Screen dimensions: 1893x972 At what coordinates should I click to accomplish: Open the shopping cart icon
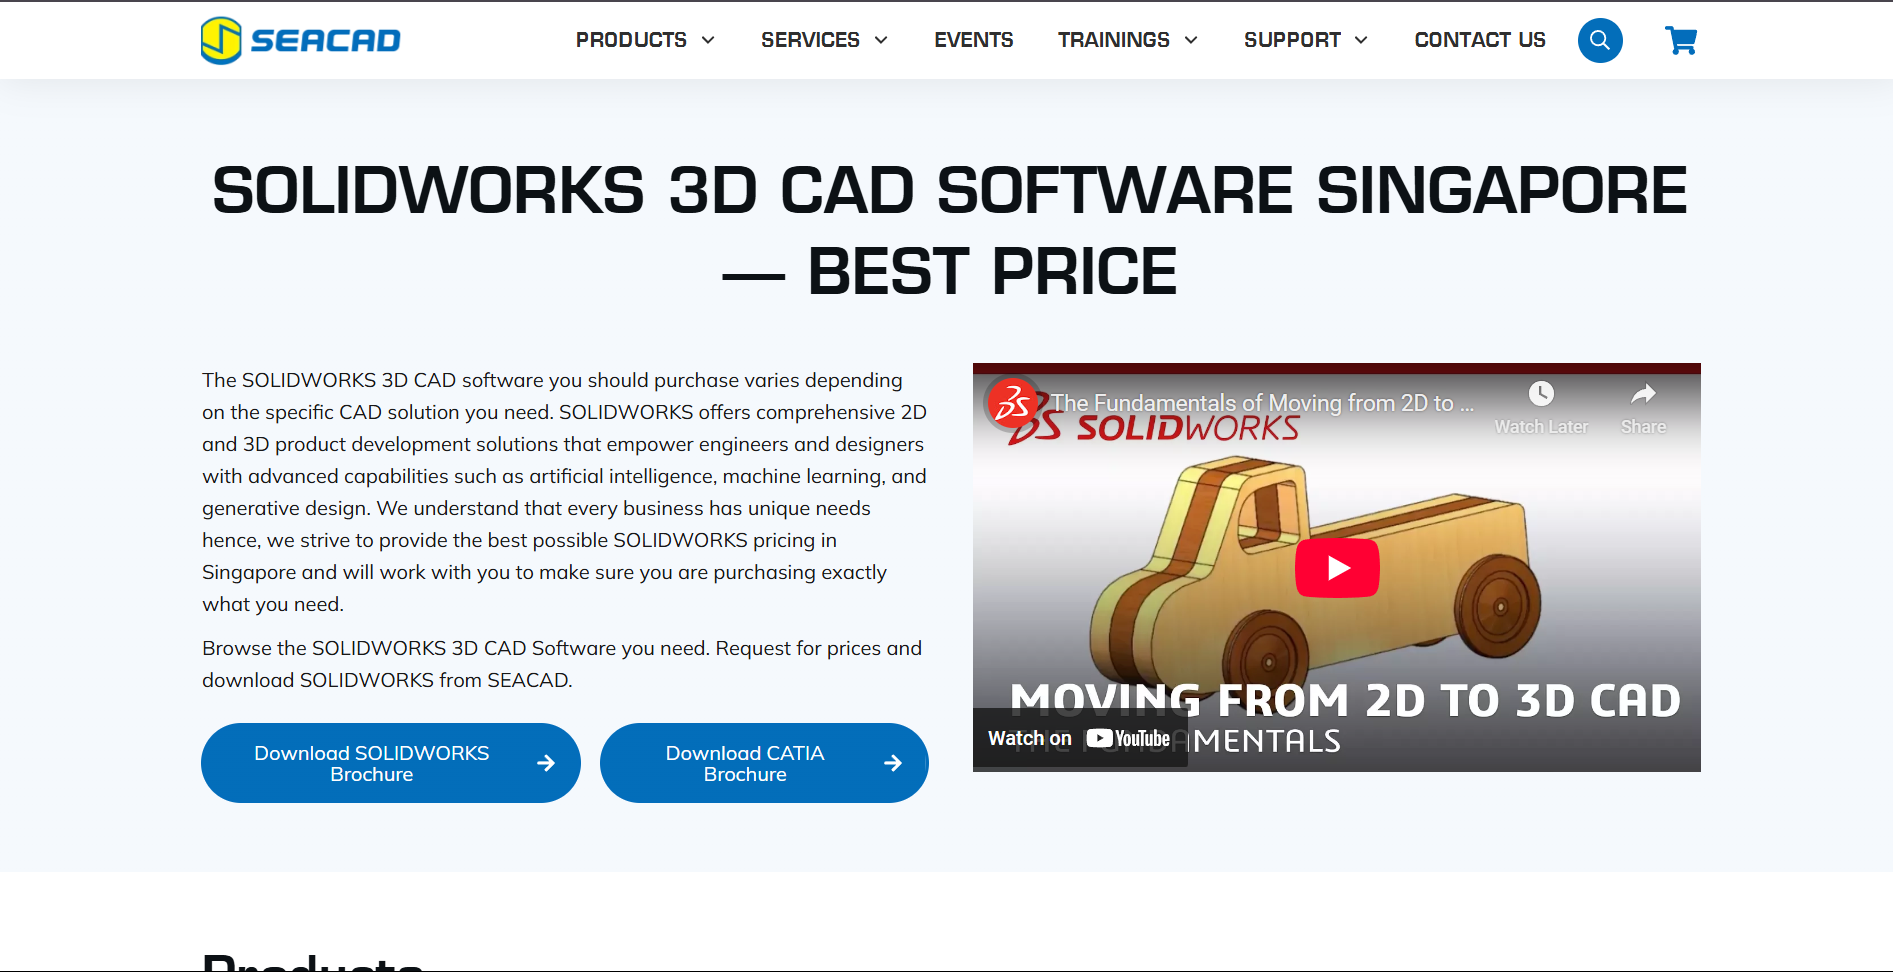pyautogui.click(x=1680, y=41)
